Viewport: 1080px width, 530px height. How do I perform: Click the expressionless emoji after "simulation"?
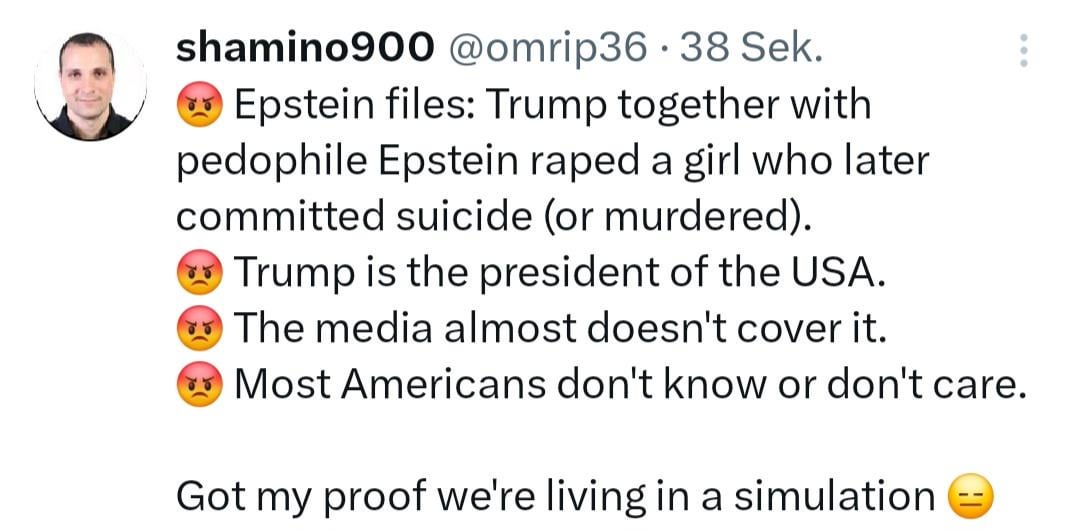click(967, 496)
